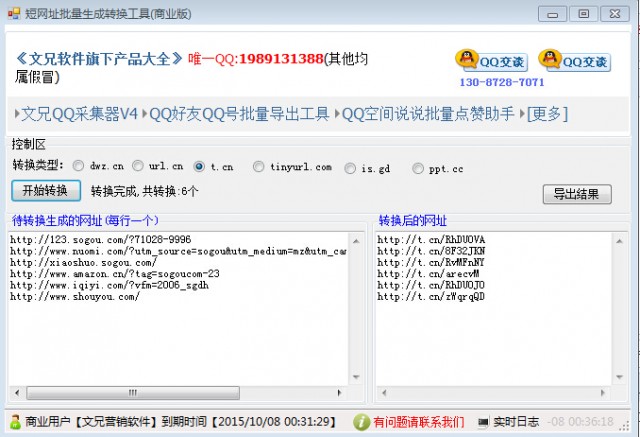The image size is (640, 437).
Task: Click result http://t.cn/RhDUOJO
Action: pos(431,285)
